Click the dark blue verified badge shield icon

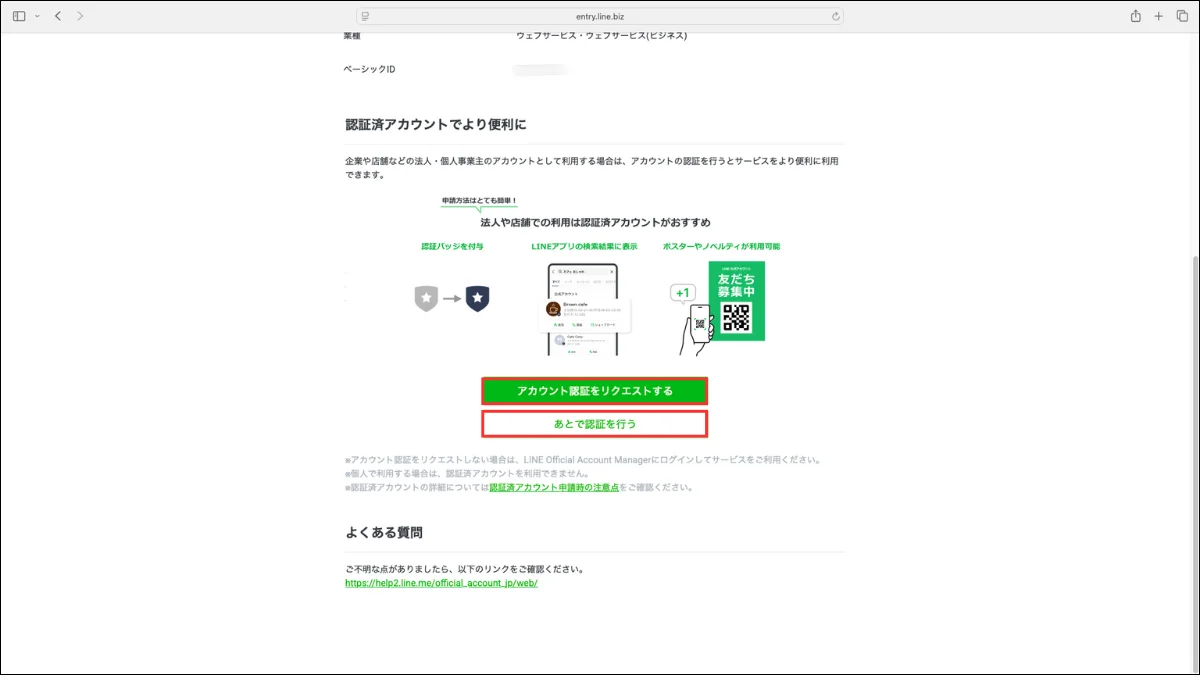(x=477, y=297)
